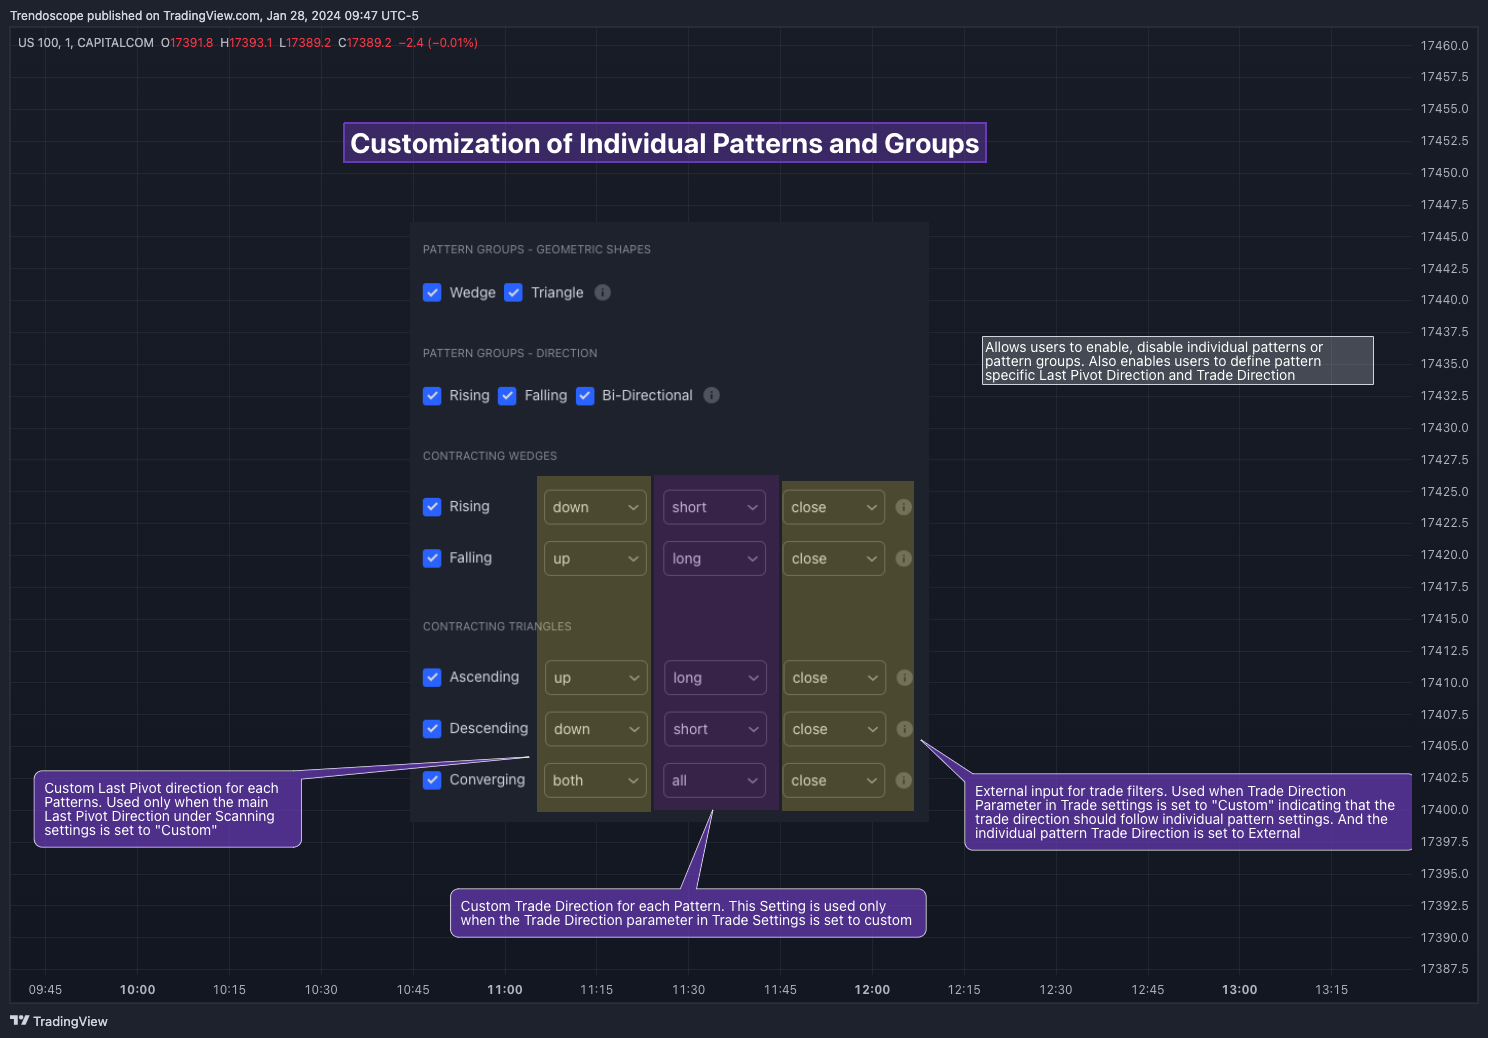1488x1038 pixels.
Task: Click the 'Contracting Wedges' section heading
Action: 490,456
